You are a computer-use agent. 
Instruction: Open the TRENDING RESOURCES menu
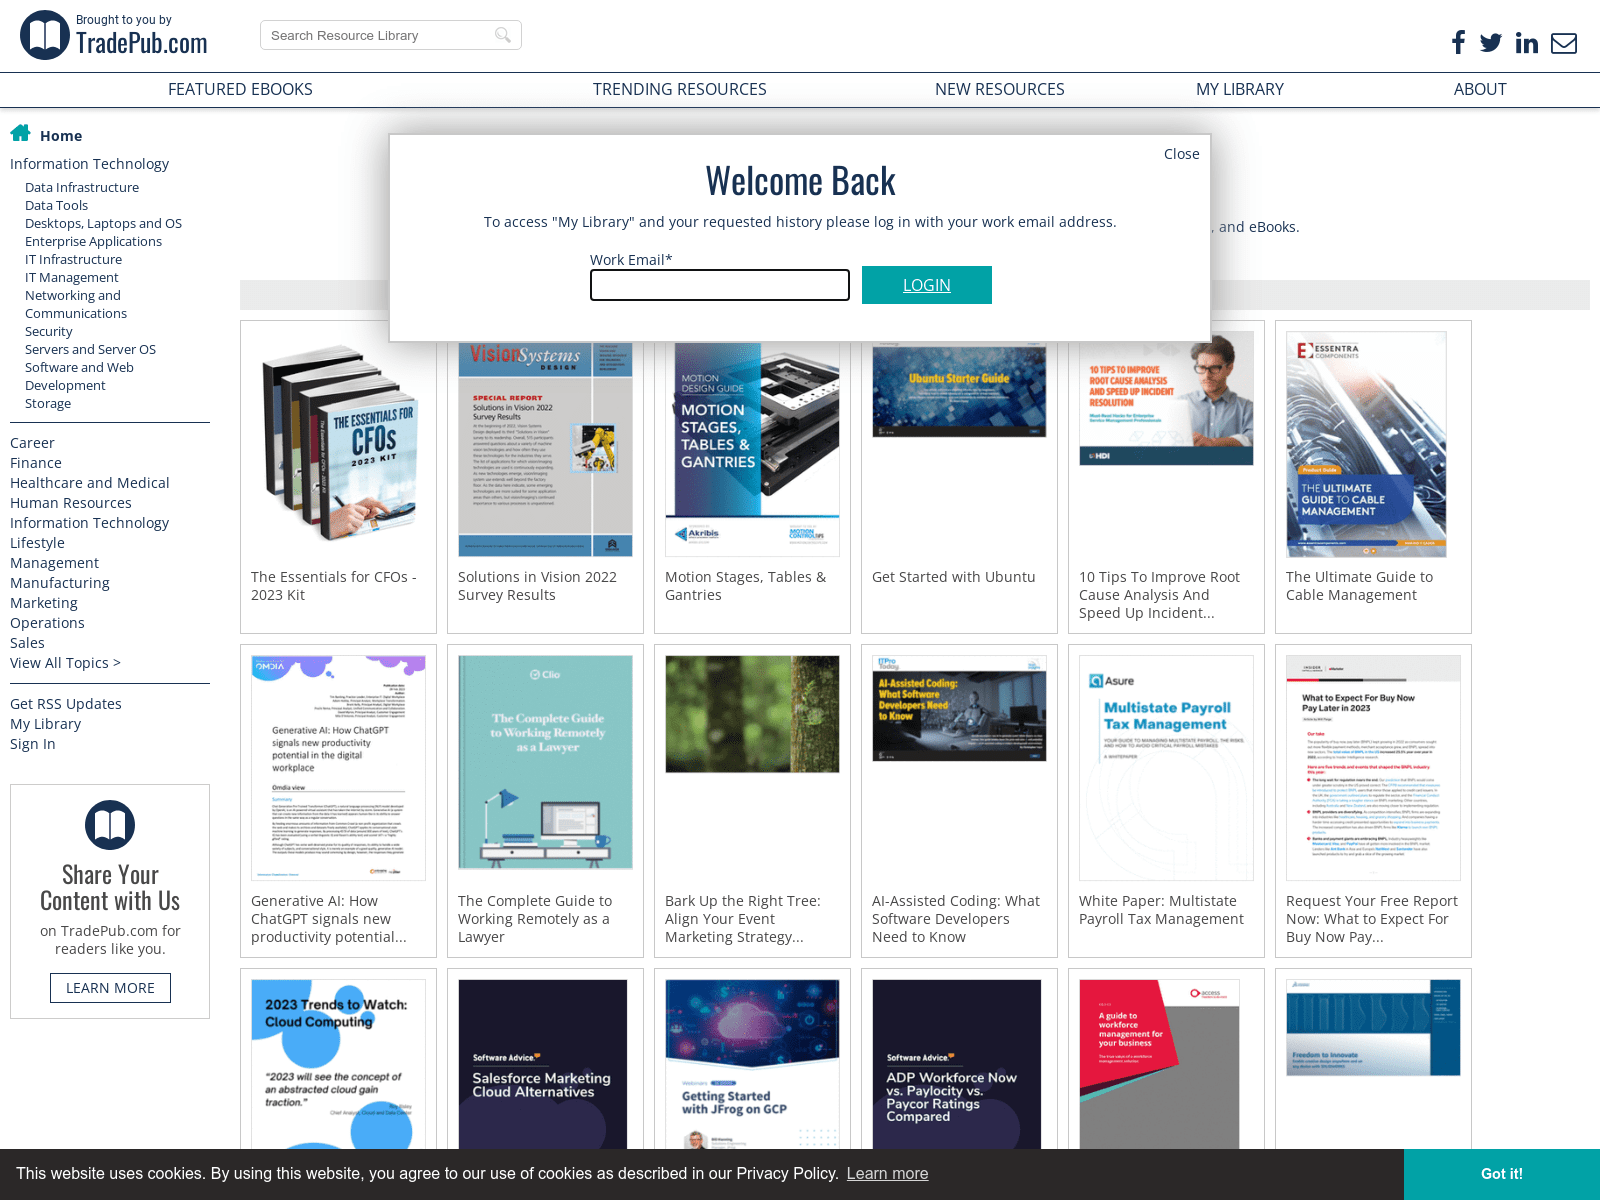pos(680,89)
